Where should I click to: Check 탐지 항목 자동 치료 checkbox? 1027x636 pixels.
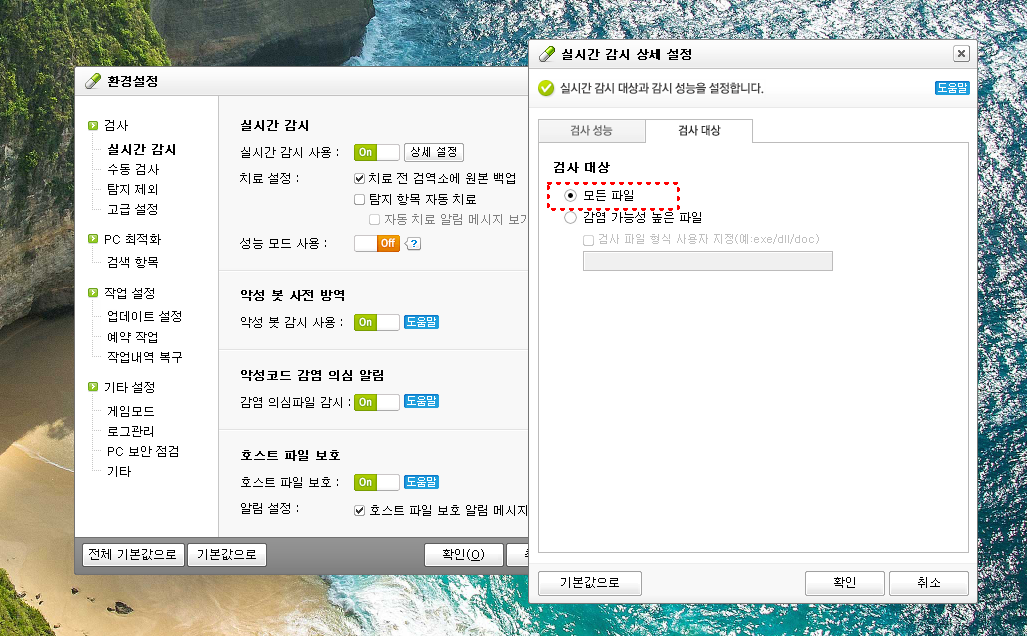click(x=359, y=199)
